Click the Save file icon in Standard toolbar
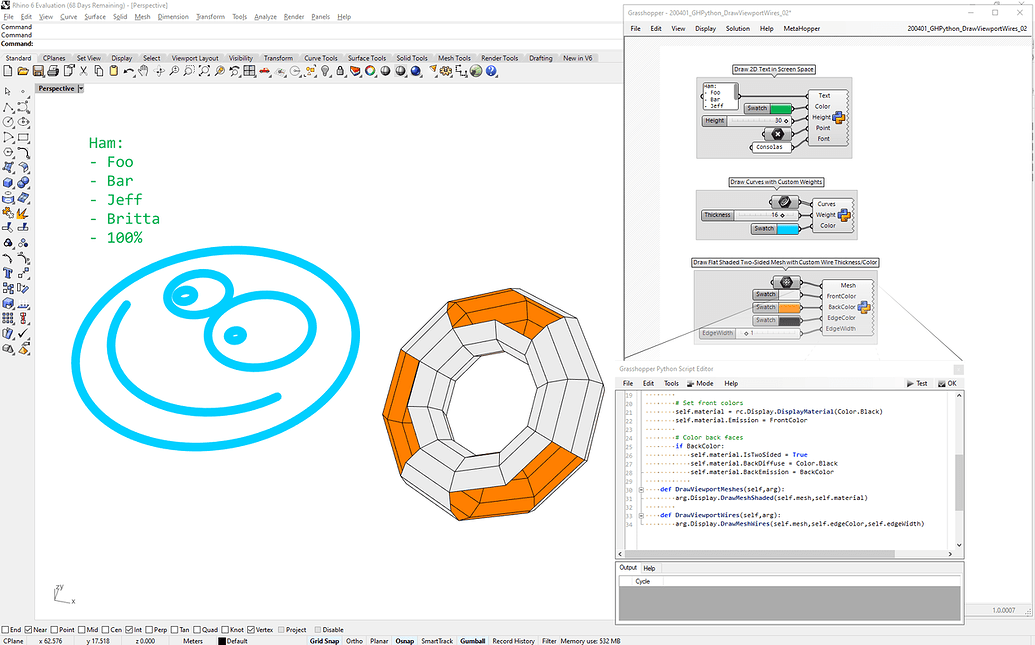 click(37, 72)
